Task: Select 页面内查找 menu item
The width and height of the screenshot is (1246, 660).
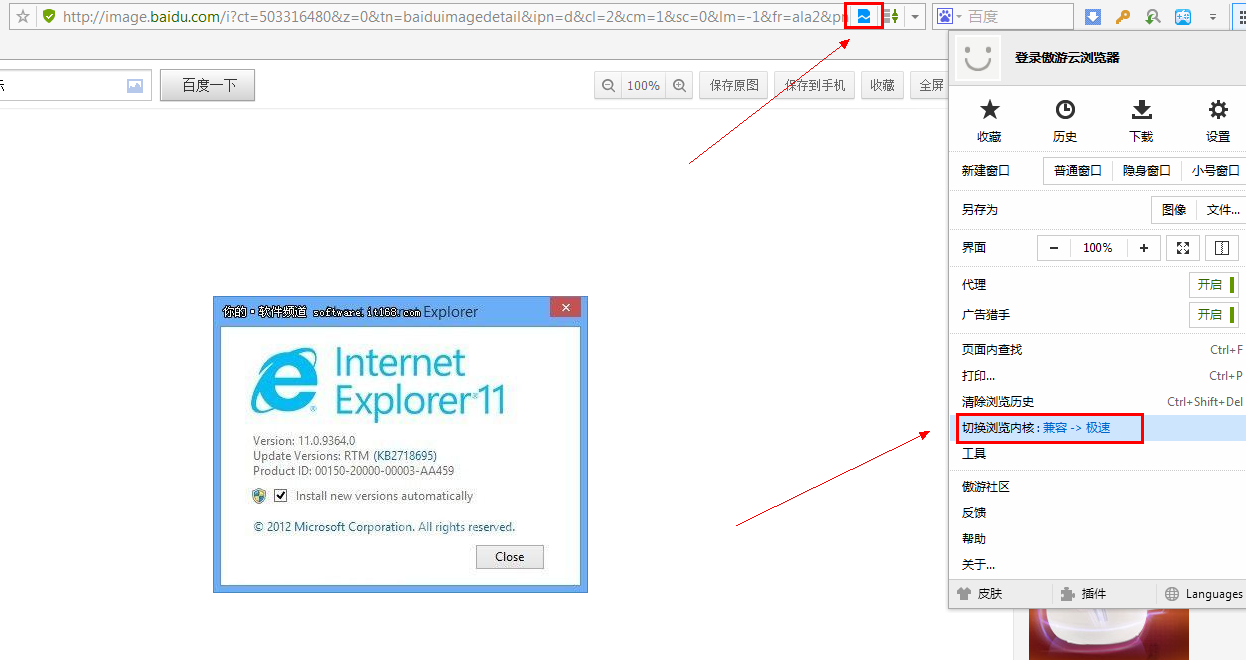Action: pos(1097,350)
